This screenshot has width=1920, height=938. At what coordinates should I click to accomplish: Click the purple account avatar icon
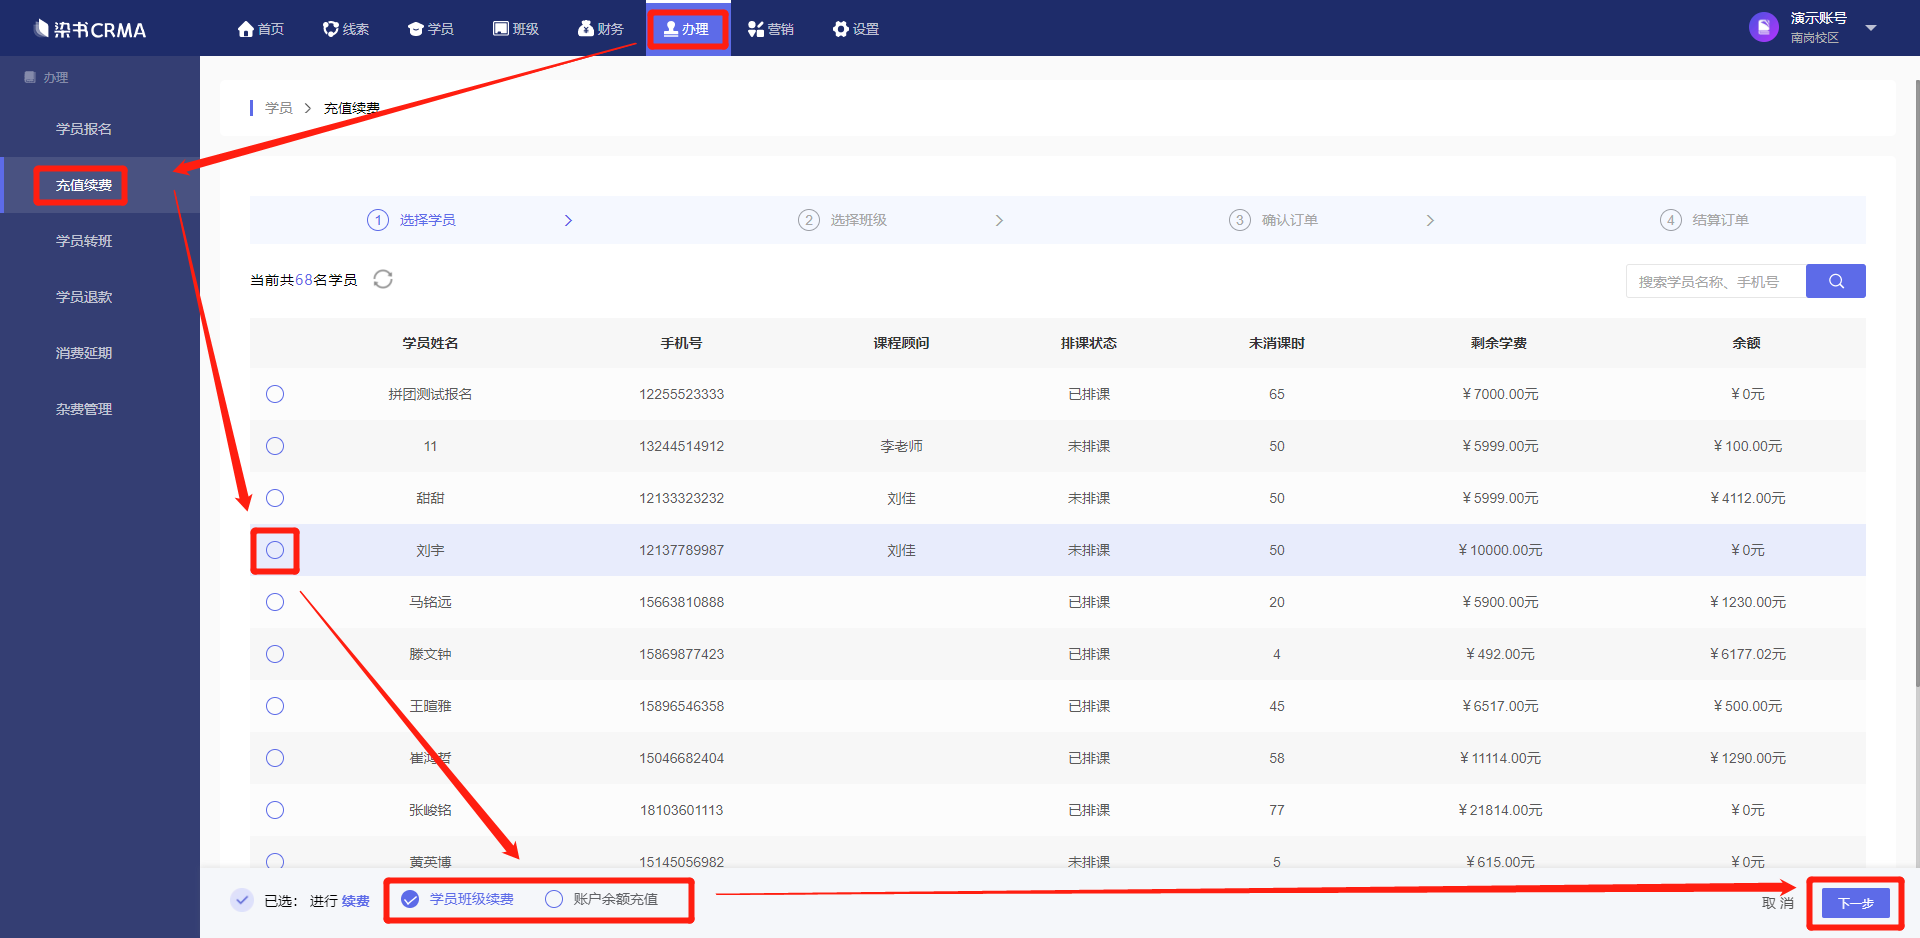pos(1764,27)
